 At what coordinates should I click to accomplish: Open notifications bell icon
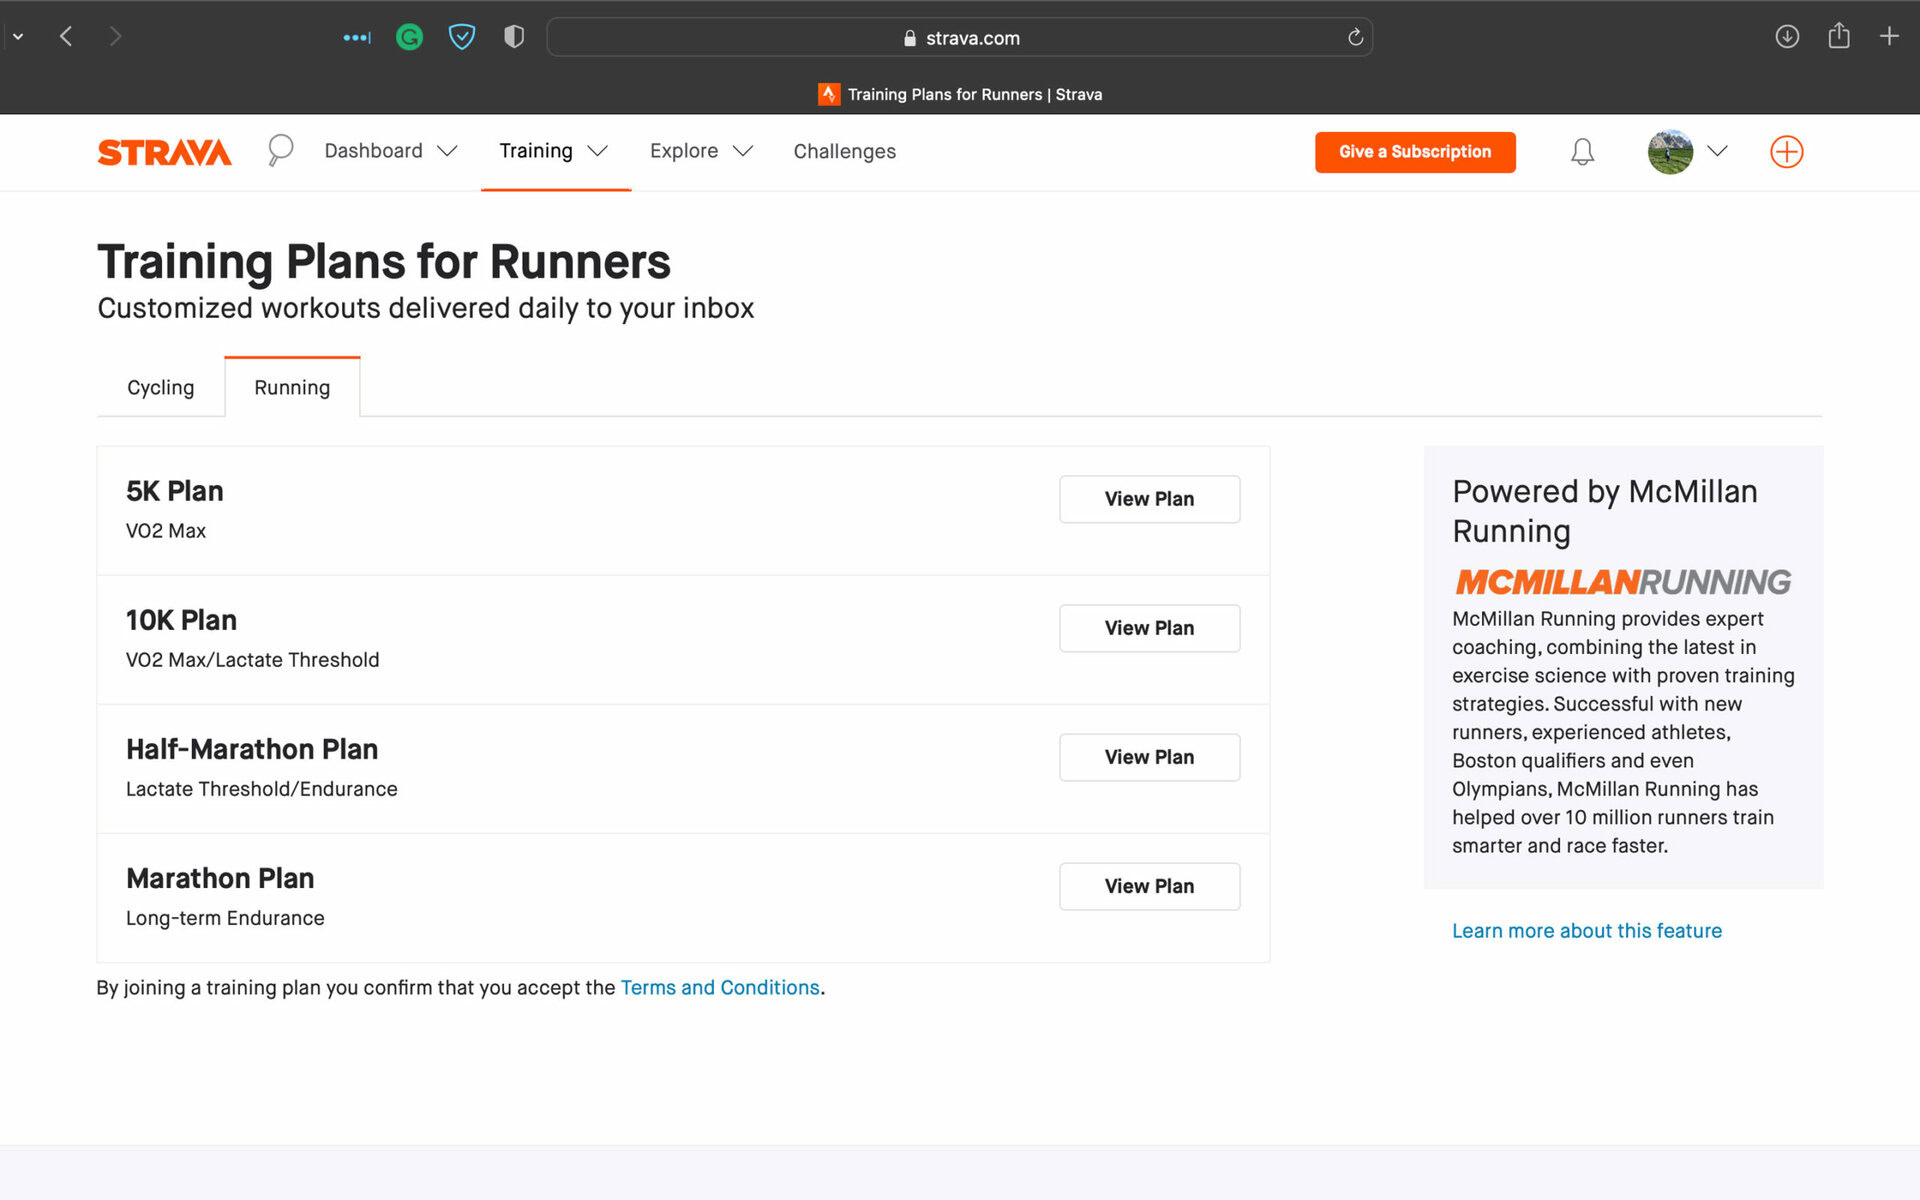1582,152
